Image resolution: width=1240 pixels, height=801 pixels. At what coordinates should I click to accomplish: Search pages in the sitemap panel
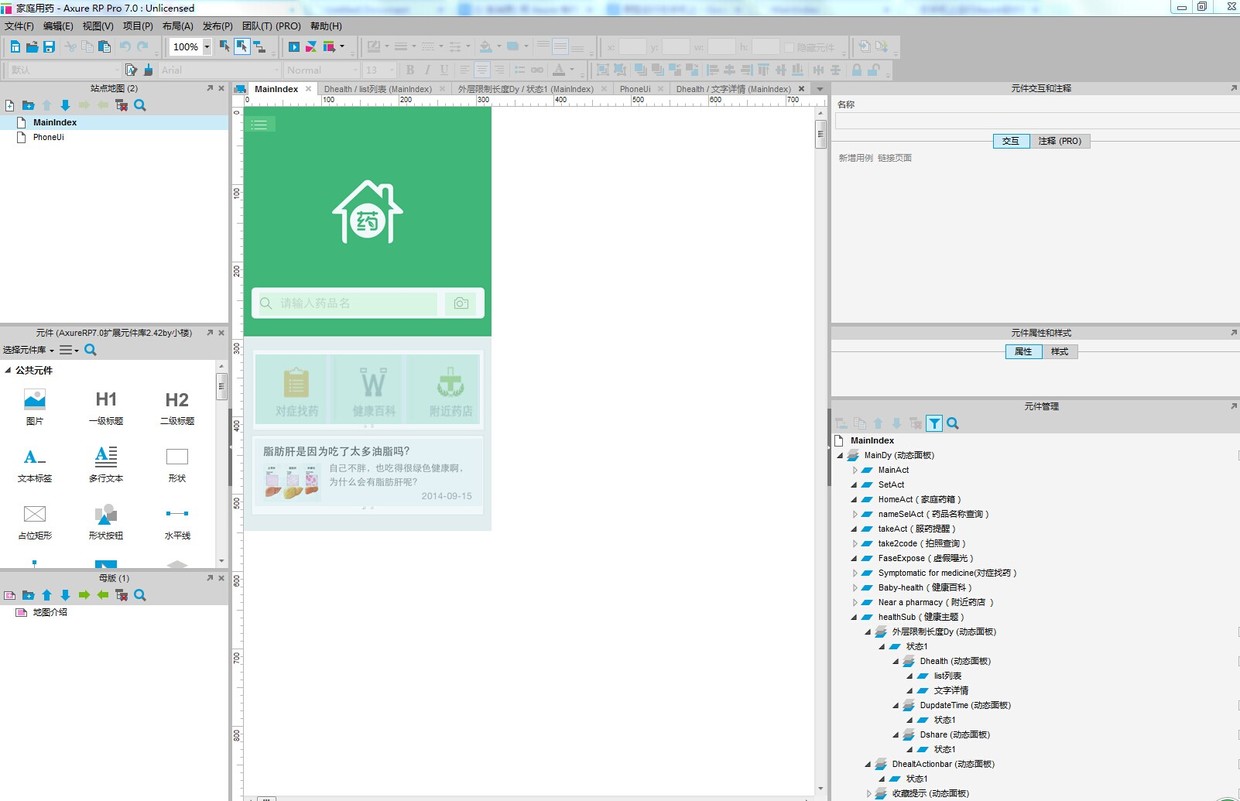(140, 105)
